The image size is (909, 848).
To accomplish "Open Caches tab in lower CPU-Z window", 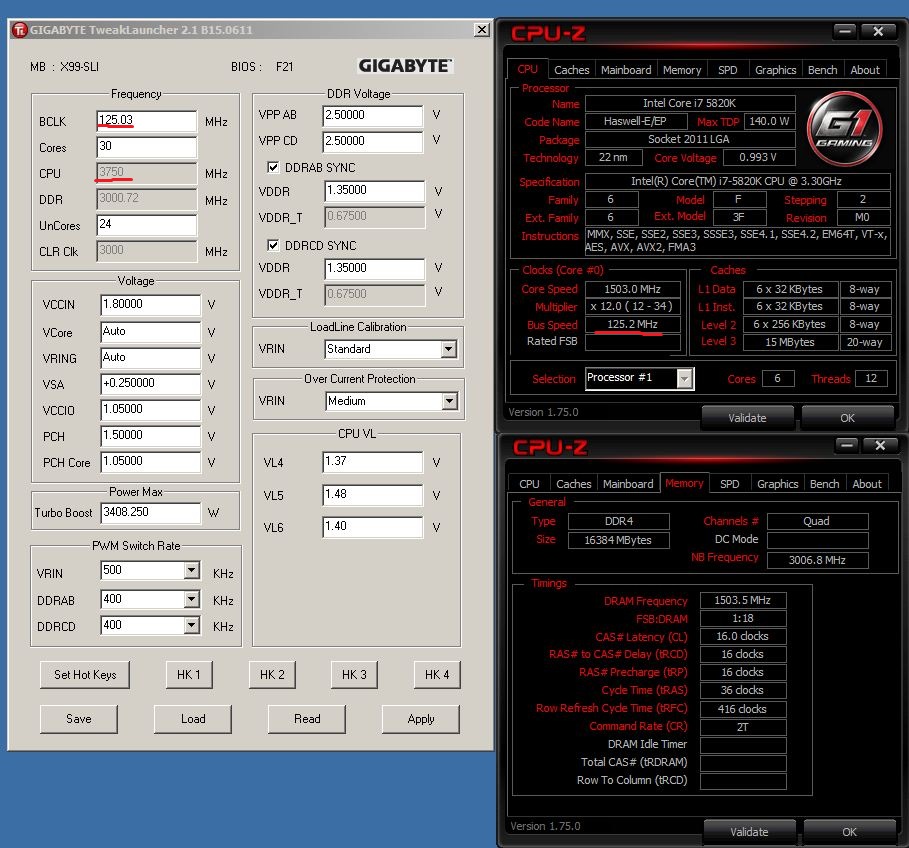I will 573,484.
